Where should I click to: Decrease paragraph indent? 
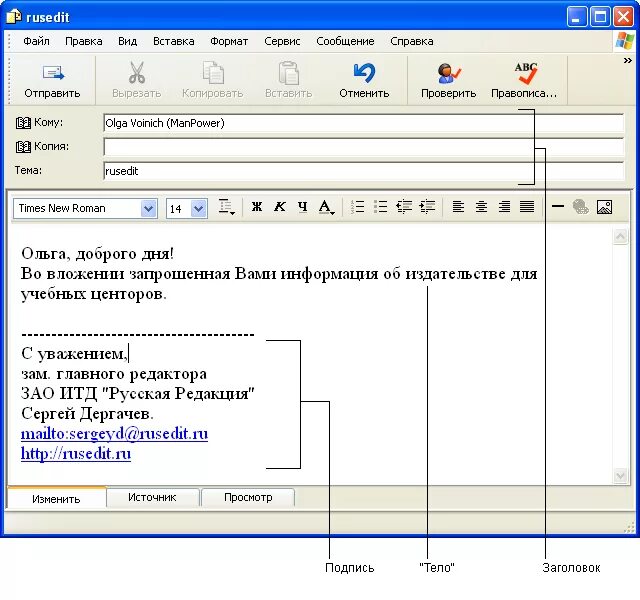(404, 207)
